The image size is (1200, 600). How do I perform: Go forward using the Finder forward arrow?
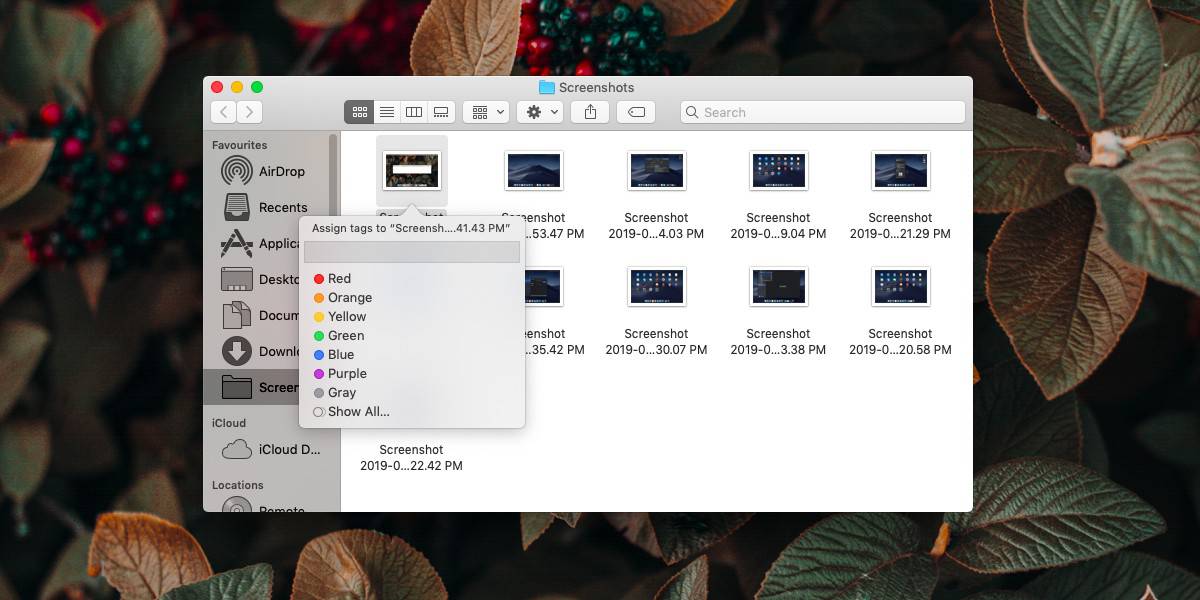pos(250,112)
